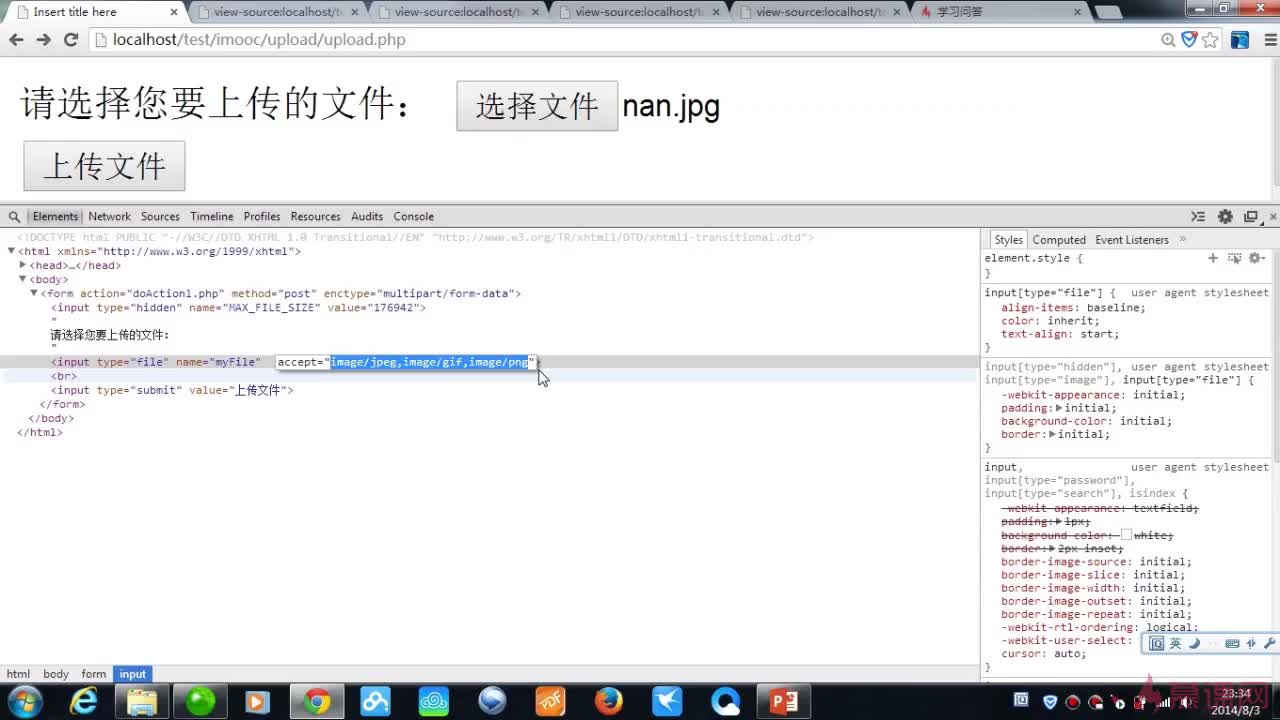Collapse the html root node arrow
The width and height of the screenshot is (1280, 720).
[x=11, y=252]
